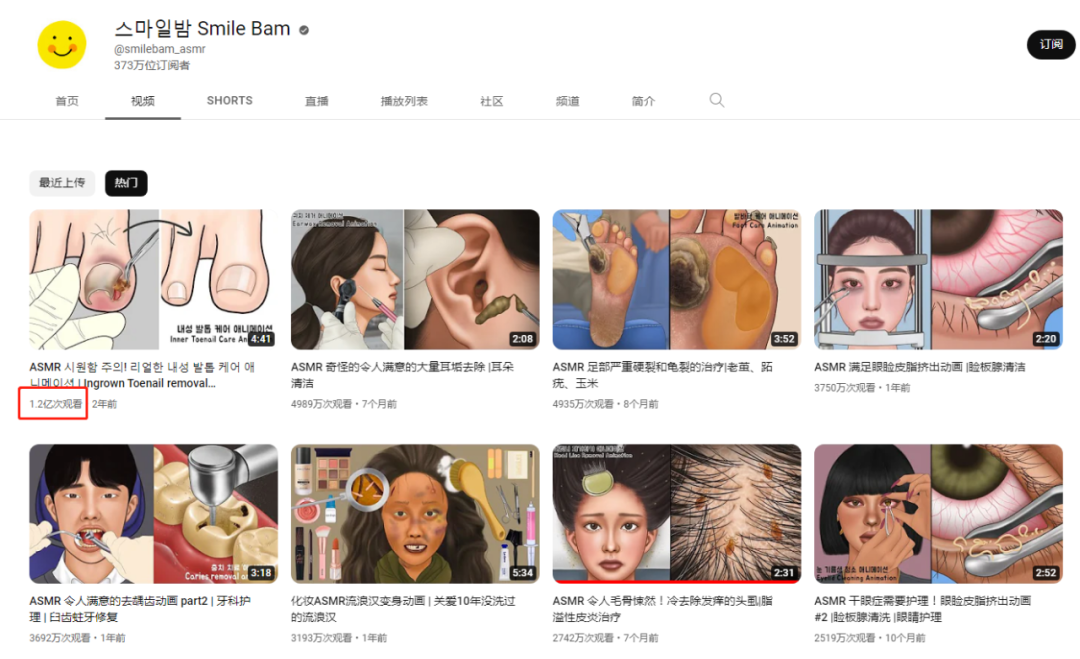
Task: Click the 373万位订阅者 subscriber count
Action: click(x=152, y=65)
